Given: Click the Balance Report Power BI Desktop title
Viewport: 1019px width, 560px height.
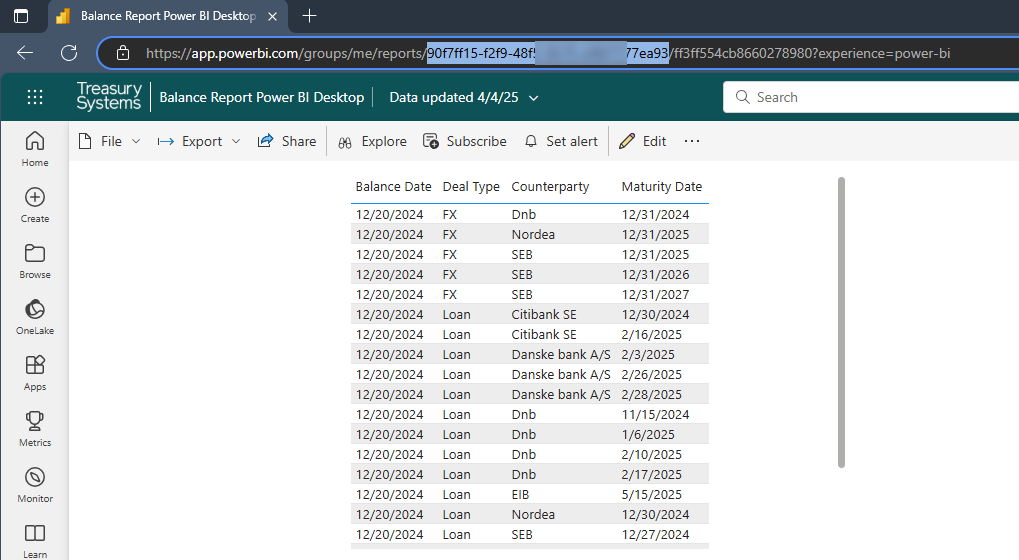Looking at the screenshot, I should (x=261, y=97).
